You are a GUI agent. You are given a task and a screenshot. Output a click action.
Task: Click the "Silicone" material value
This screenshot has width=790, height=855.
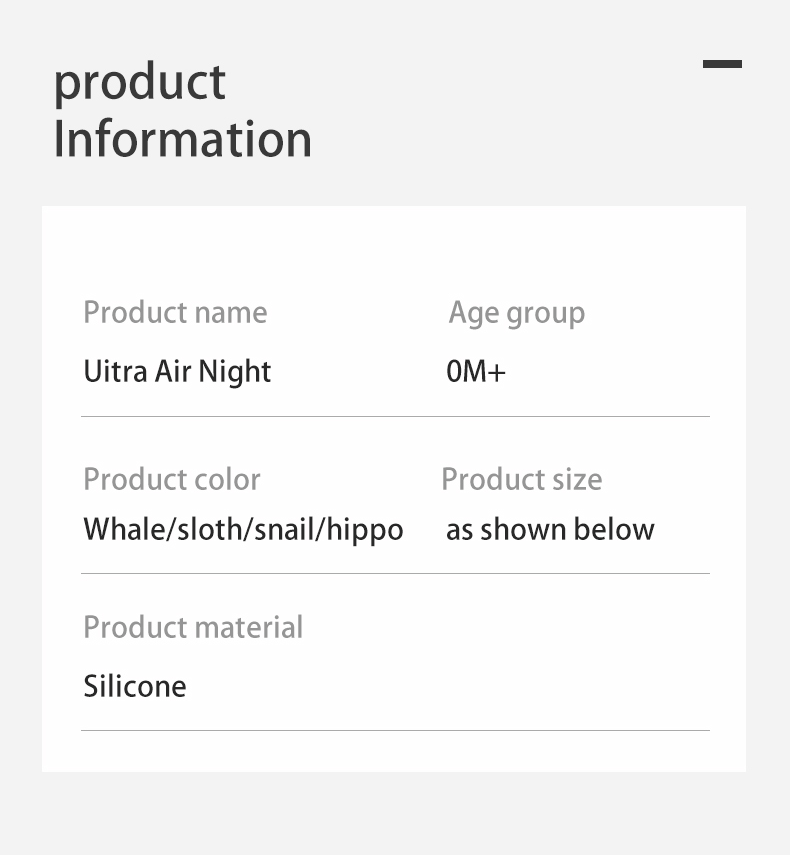(x=135, y=687)
